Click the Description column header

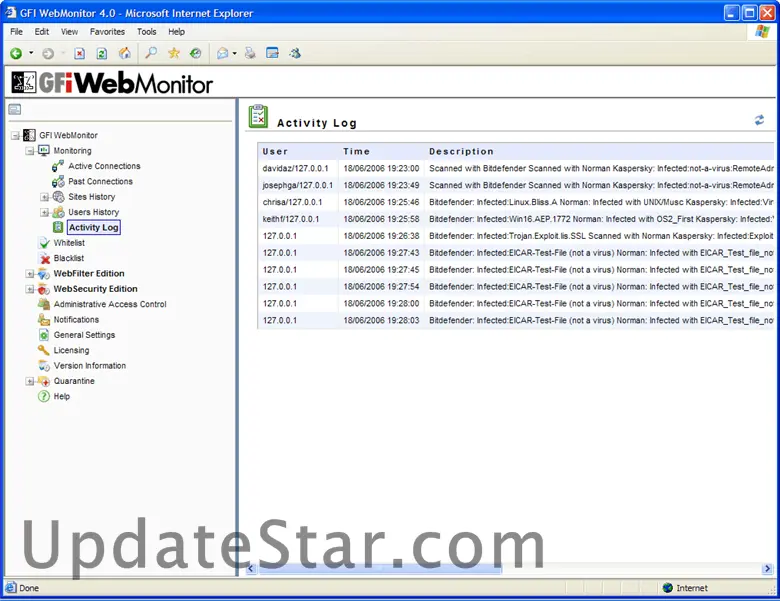point(461,151)
